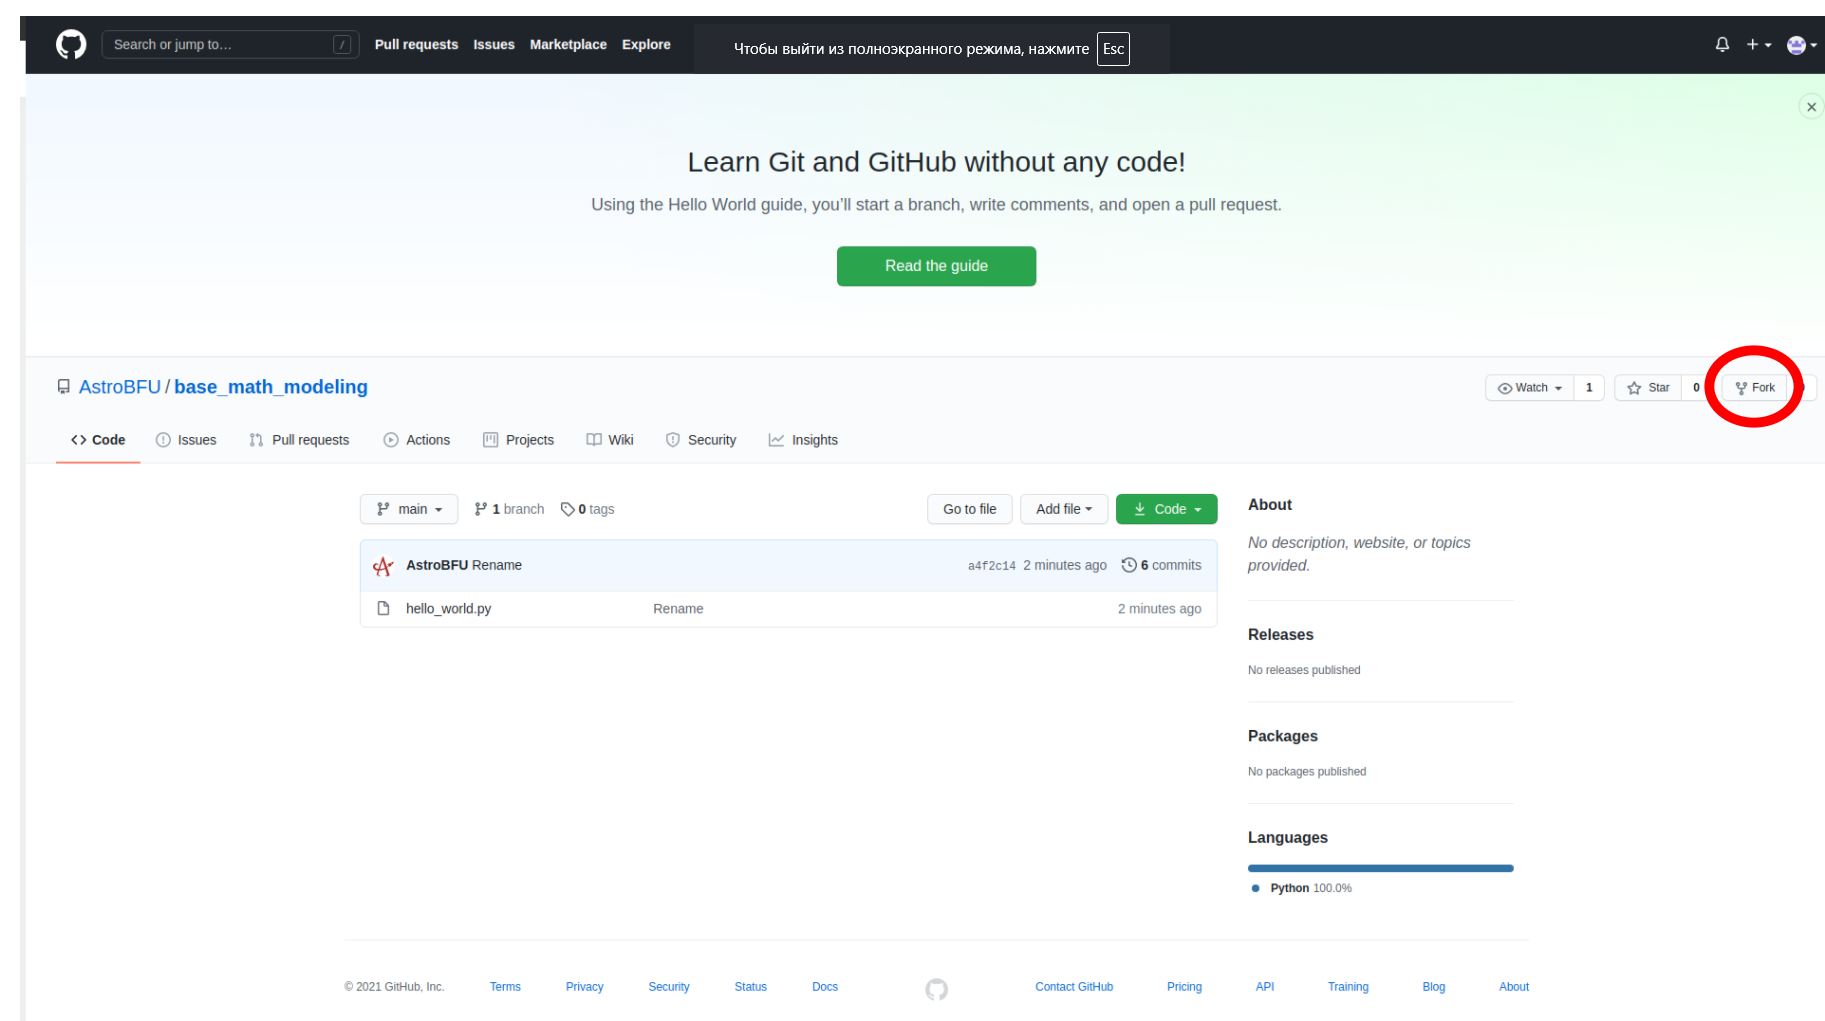Open GitHub home via Octocat logo
Viewport: 1825px width, 1021px height.
pos(71,45)
